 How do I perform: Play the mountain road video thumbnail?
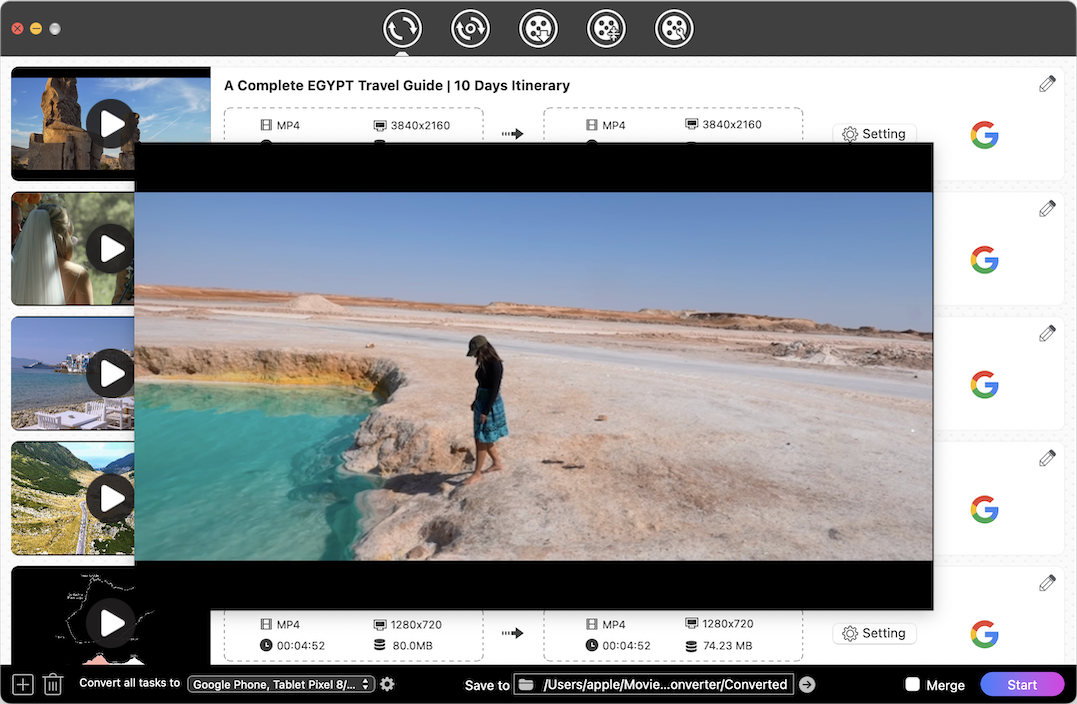pyautogui.click(x=110, y=498)
